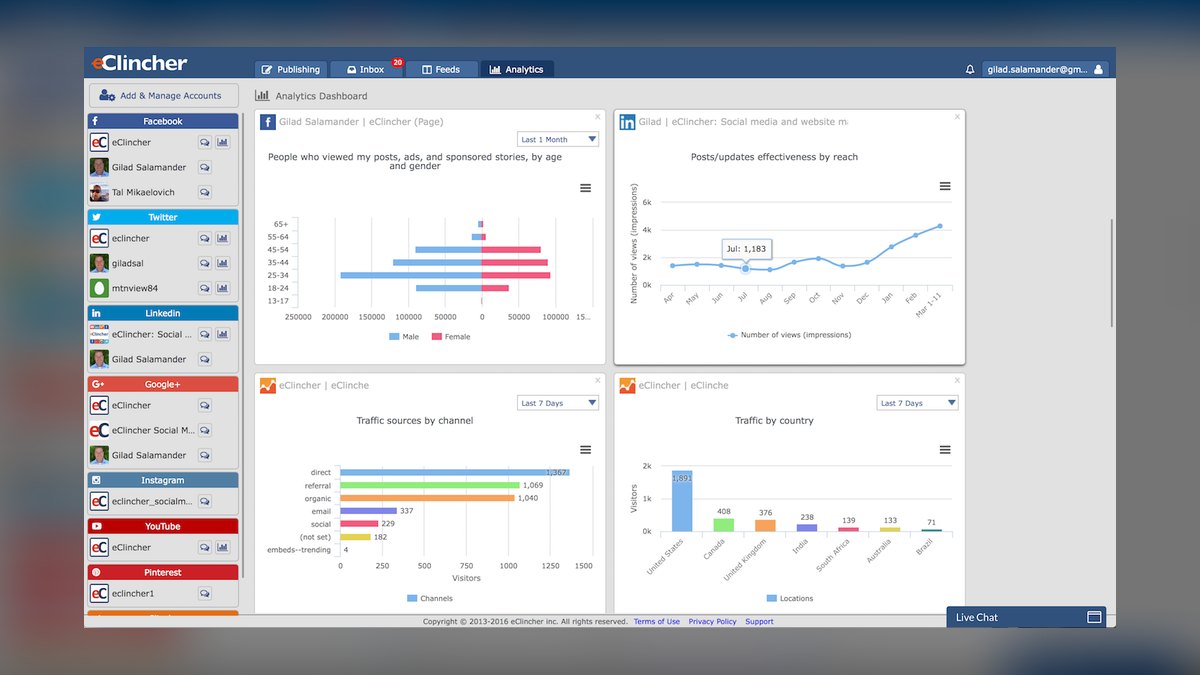Switch to the Feeds tab

[x=441, y=69]
